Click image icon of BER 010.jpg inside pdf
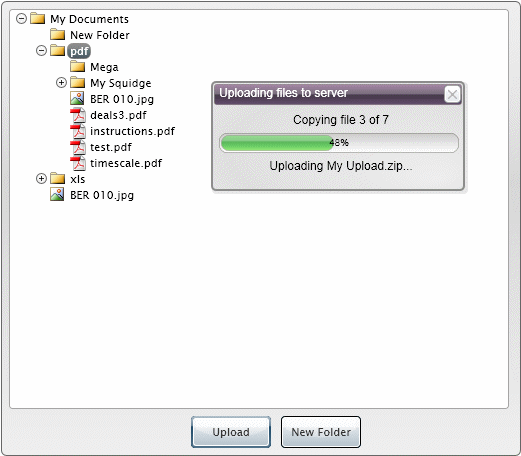This screenshot has height=456, width=521. click(x=77, y=98)
